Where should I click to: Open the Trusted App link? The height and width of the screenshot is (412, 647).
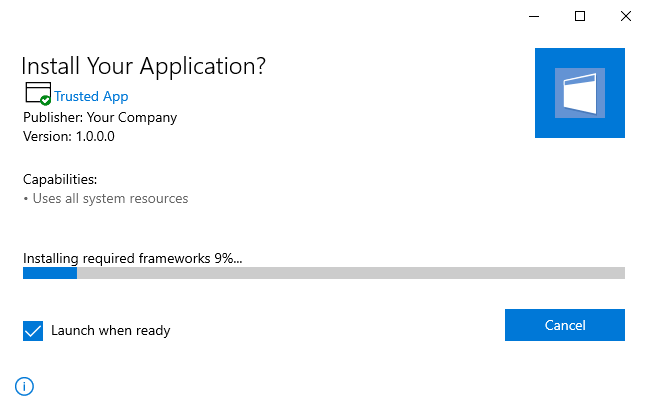click(91, 96)
